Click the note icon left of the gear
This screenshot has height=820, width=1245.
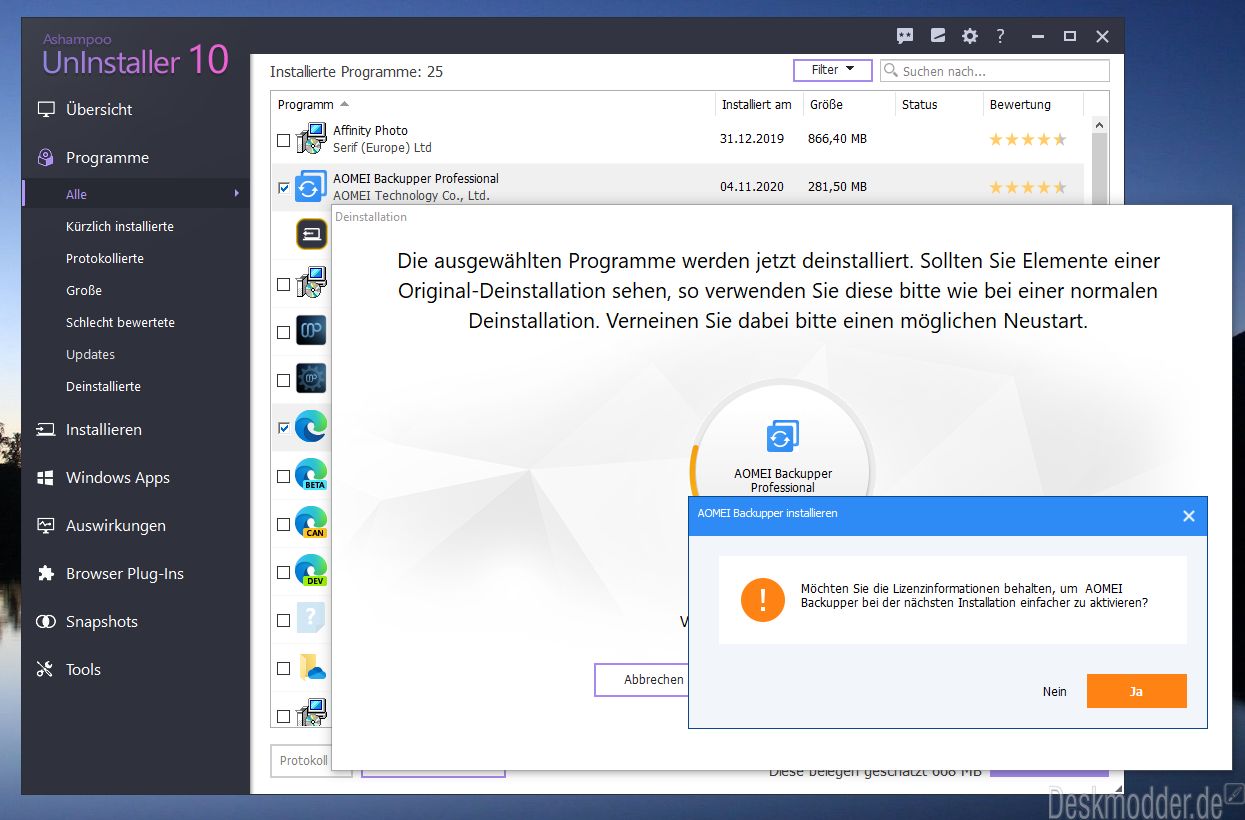[938, 36]
